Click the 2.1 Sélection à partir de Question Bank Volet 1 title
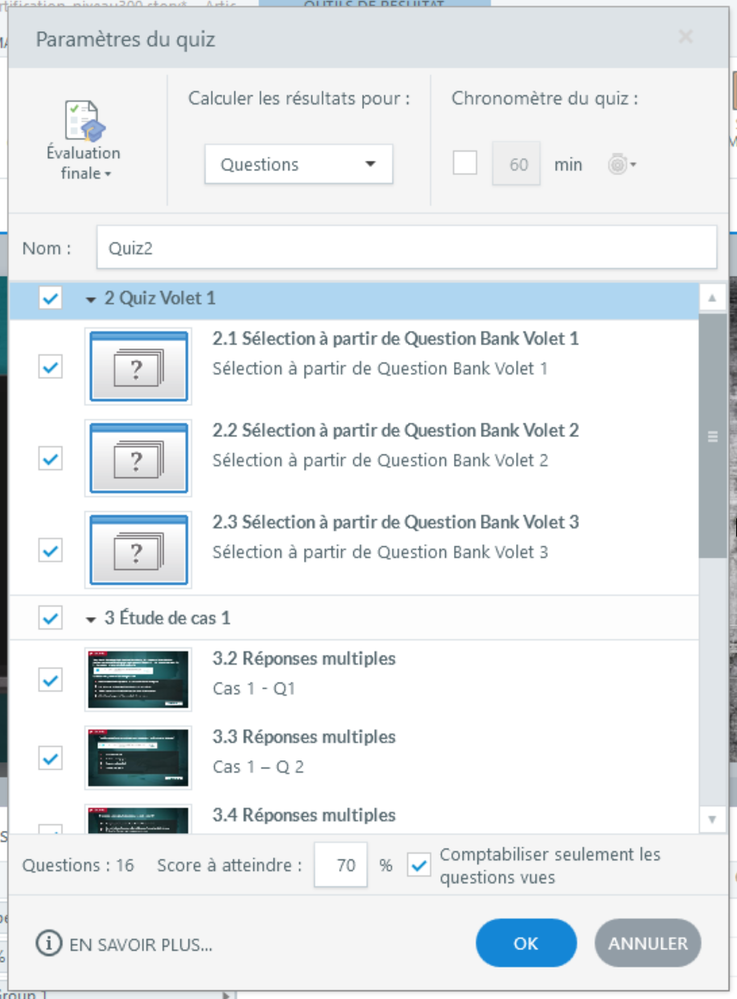Viewport: 737px width, 999px height. point(396,338)
